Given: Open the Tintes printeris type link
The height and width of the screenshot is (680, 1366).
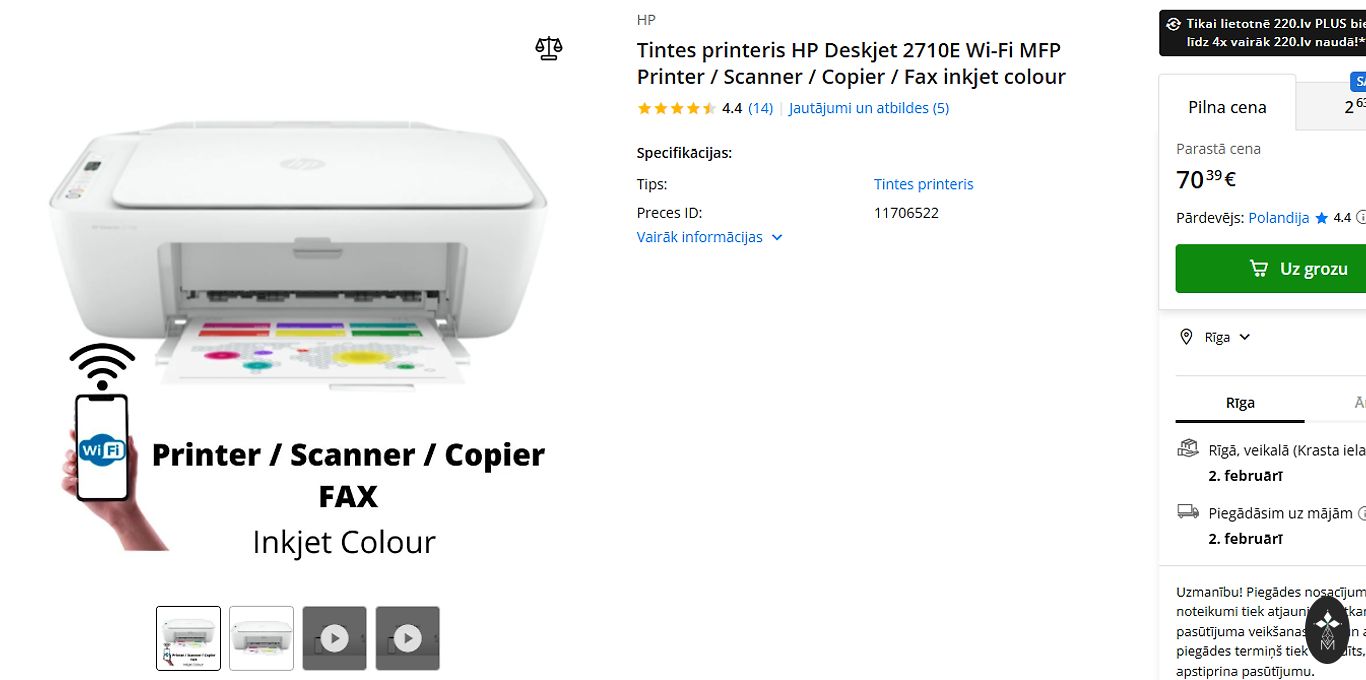Looking at the screenshot, I should (923, 184).
